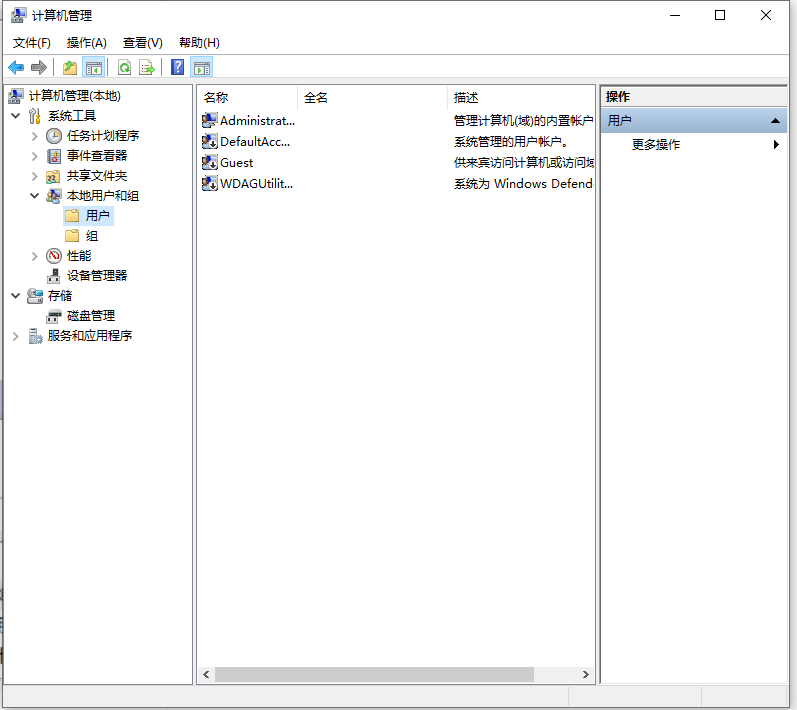Click the scrollbar left arrow
797x710 pixels.
coord(206,674)
